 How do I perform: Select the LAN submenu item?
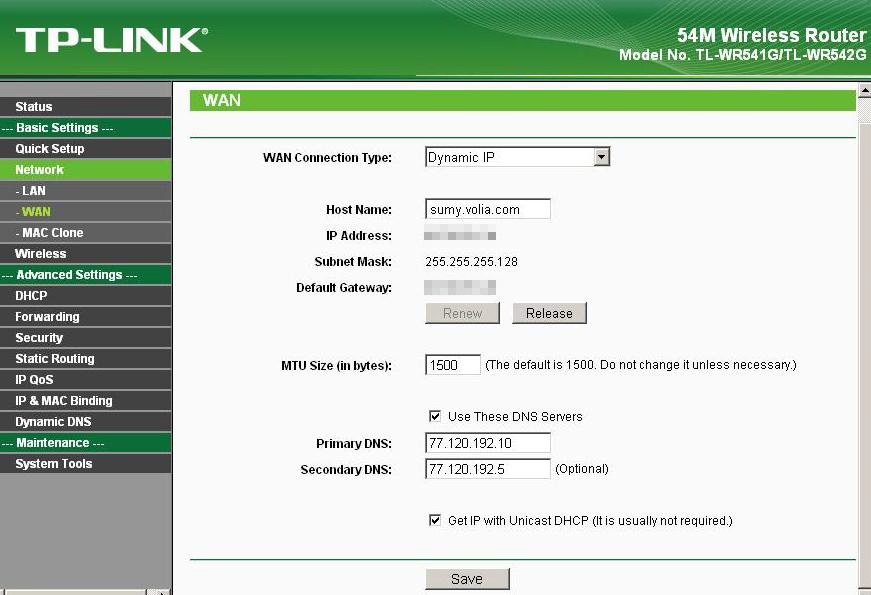(x=30, y=191)
